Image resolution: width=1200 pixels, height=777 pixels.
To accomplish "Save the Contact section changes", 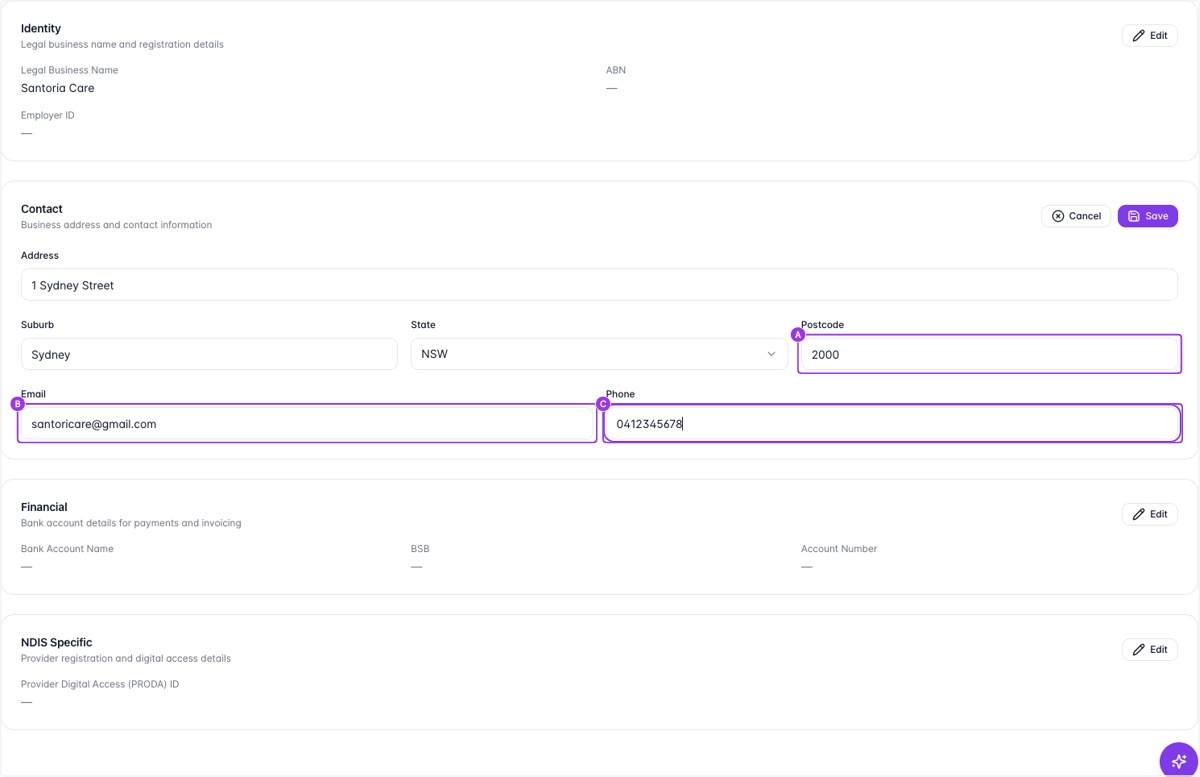I will (1148, 216).
